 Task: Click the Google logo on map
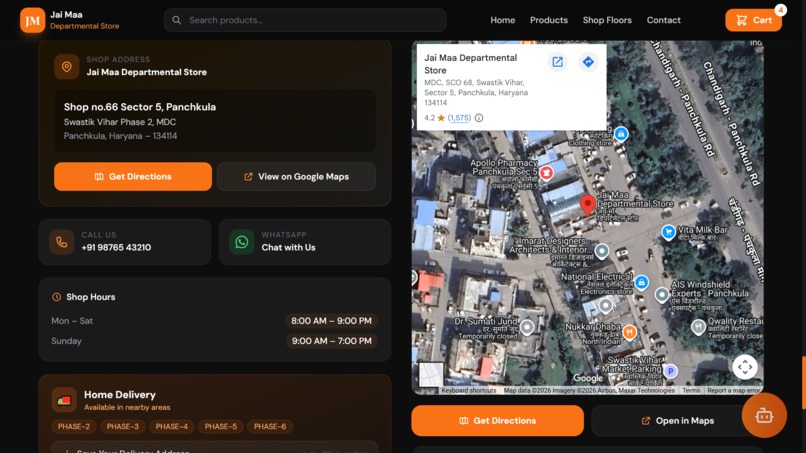point(588,378)
